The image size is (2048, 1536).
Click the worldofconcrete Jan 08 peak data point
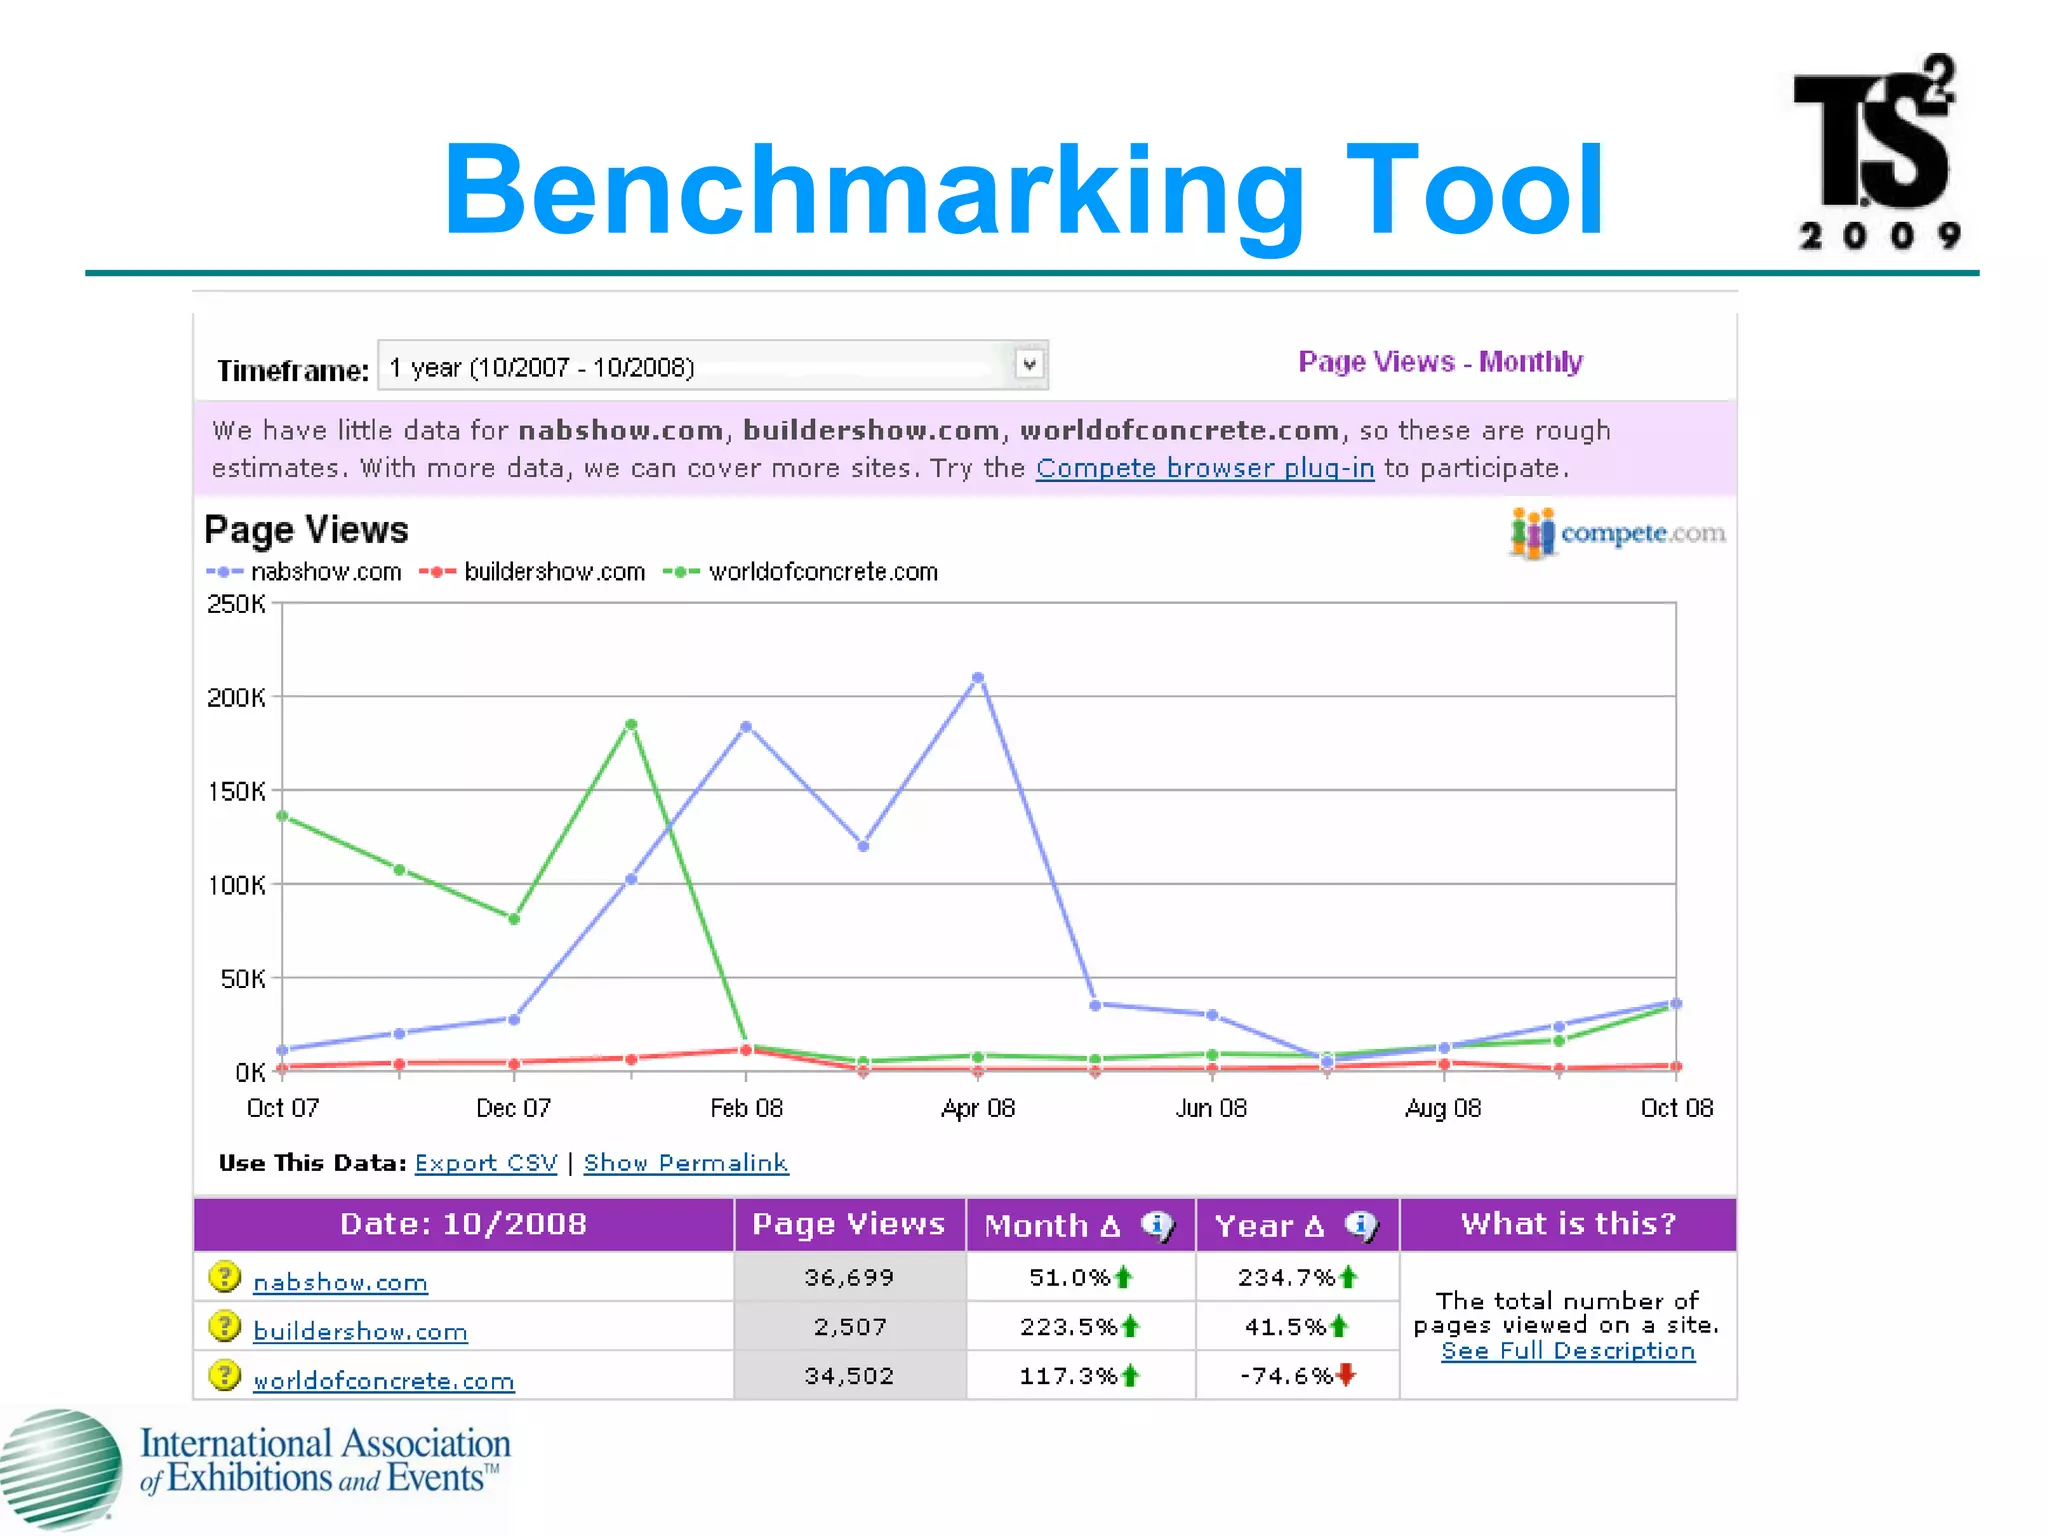coord(631,724)
